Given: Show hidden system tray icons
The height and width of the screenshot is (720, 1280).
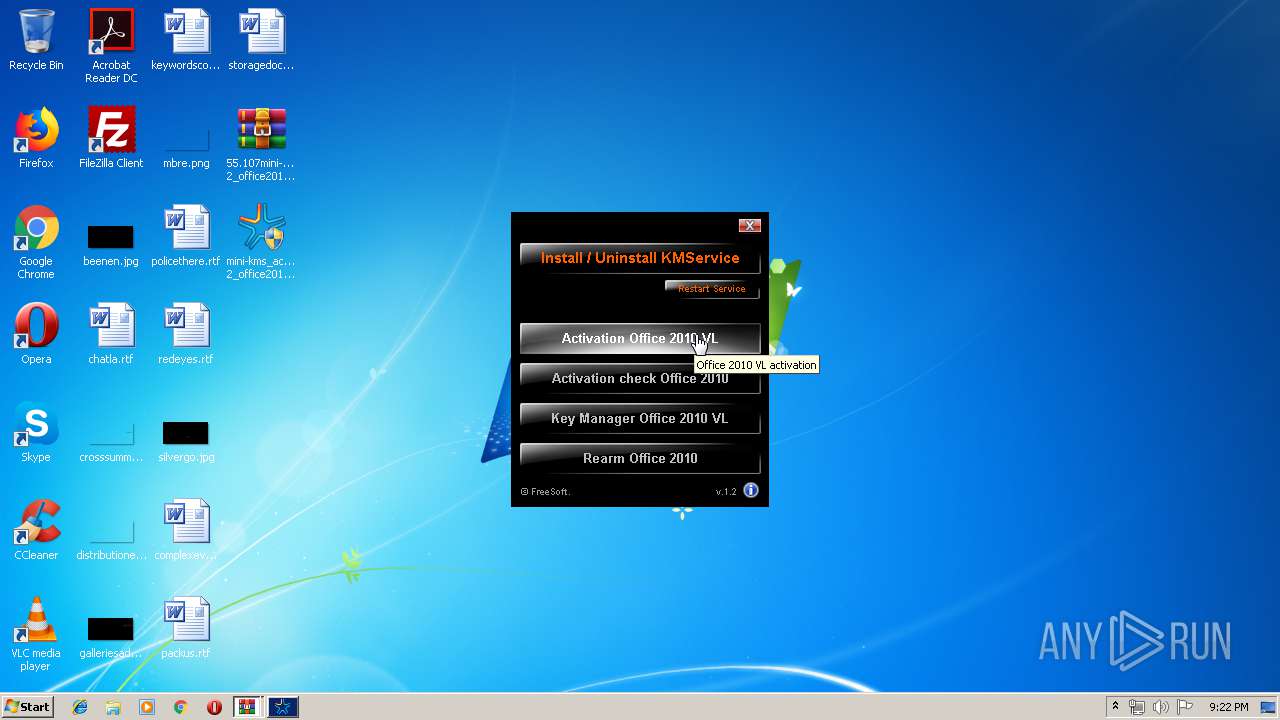Looking at the screenshot, I should tap(1115, 707).
